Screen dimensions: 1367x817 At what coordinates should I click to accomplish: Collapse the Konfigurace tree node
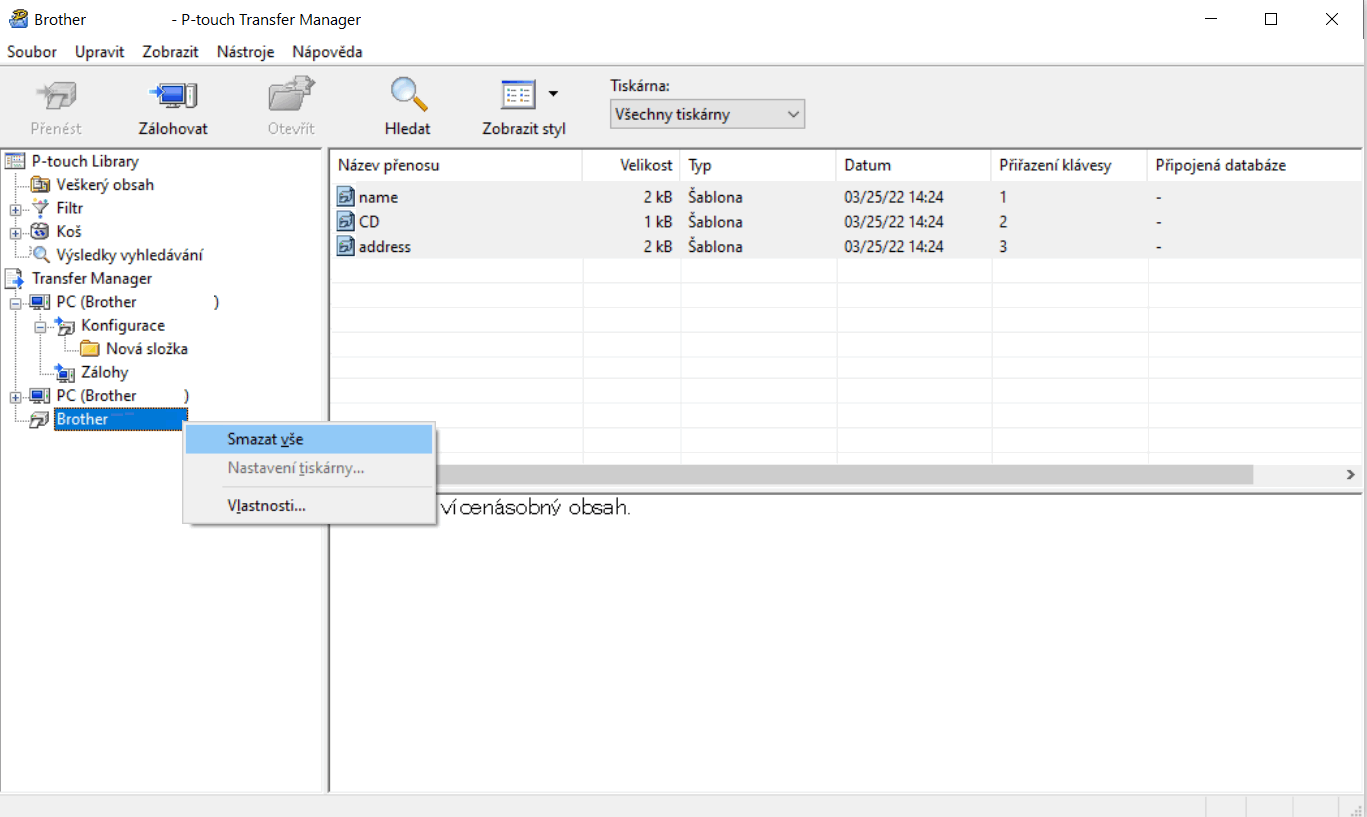(x=40, y=326)
